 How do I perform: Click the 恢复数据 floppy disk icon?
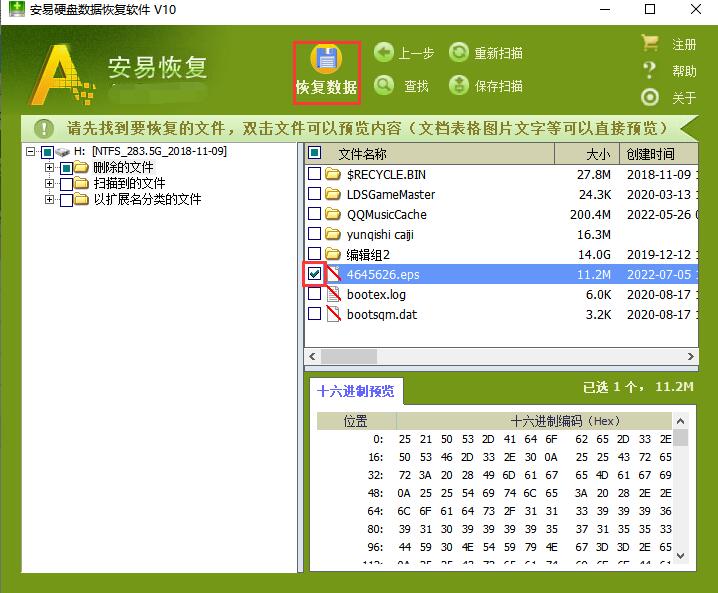coord(326,59)
